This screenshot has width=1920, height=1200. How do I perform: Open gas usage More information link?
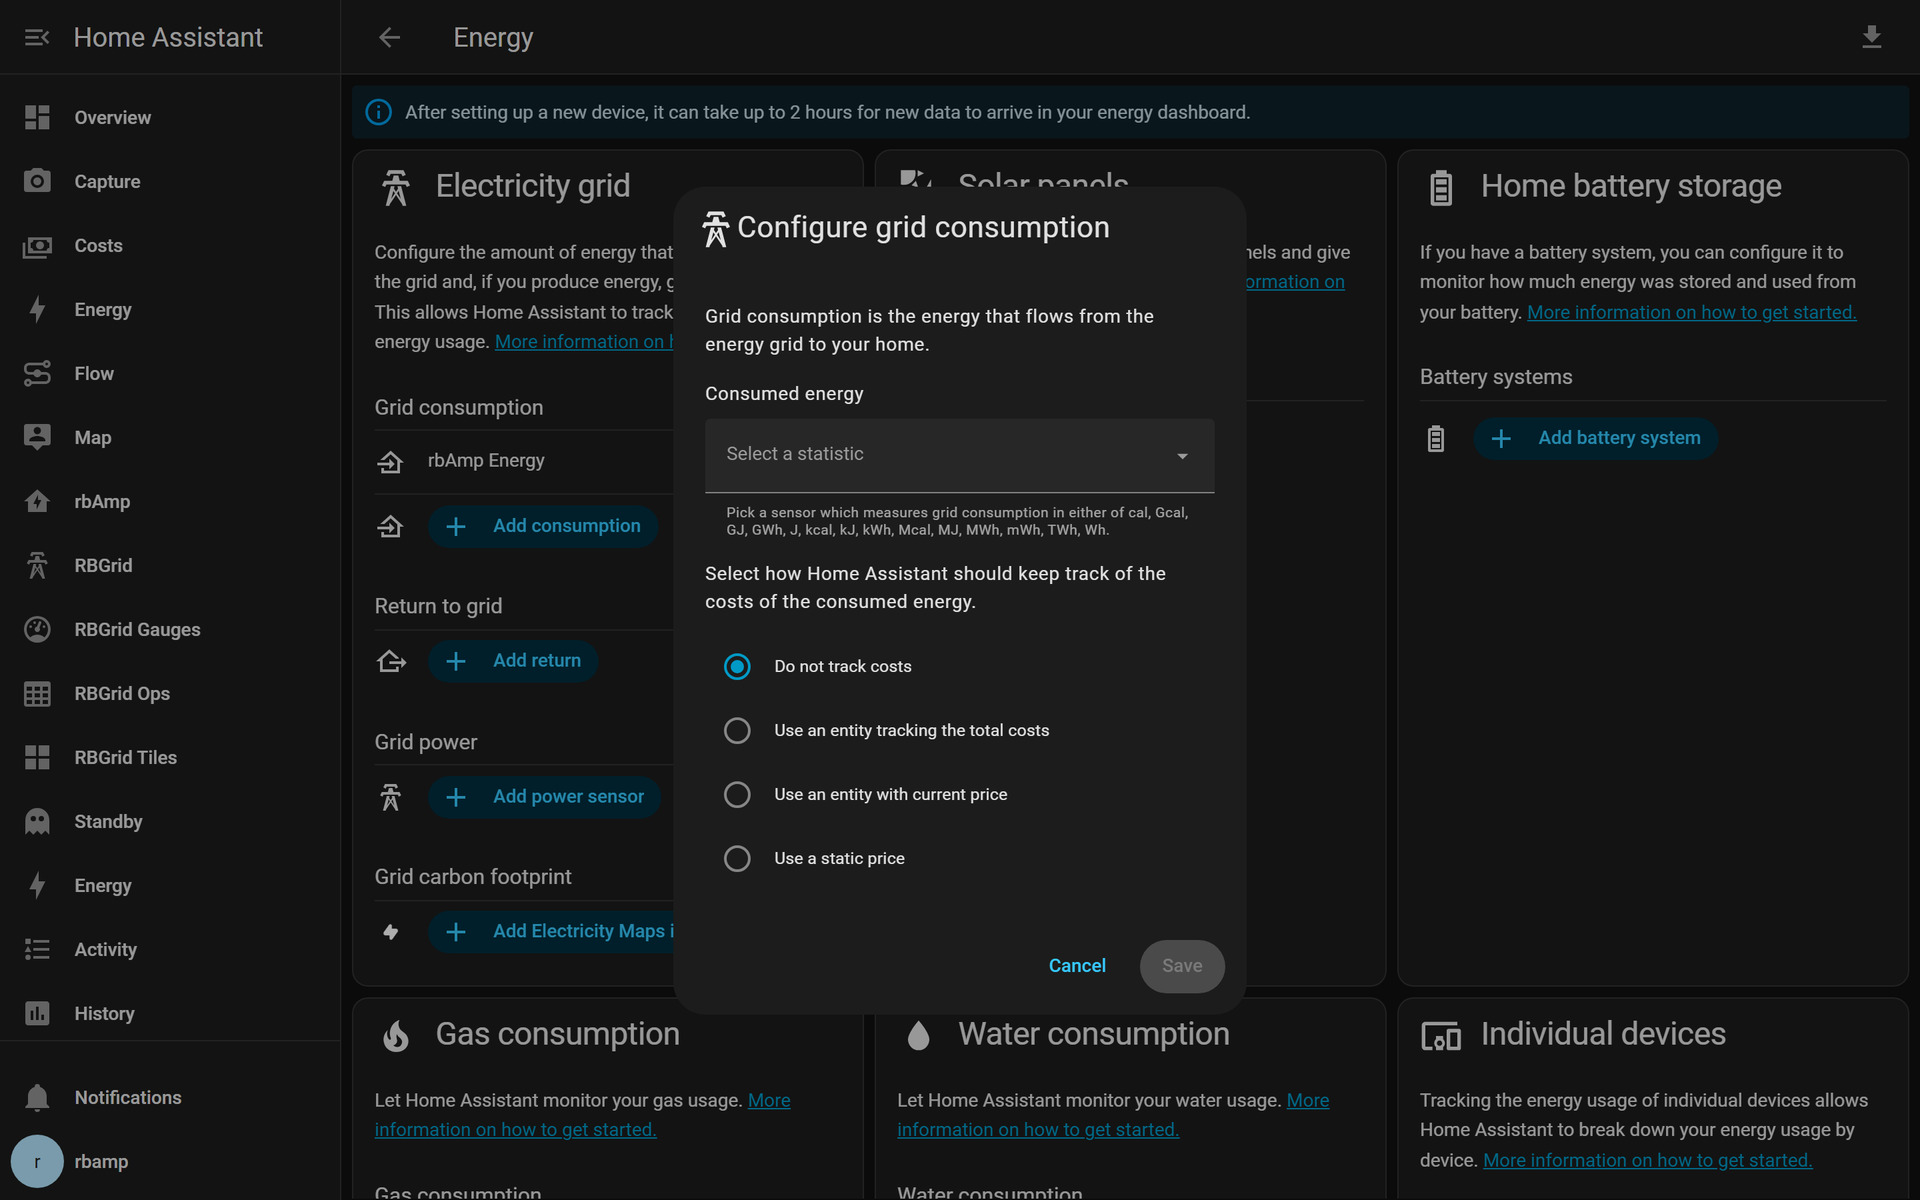[582, 1115]
